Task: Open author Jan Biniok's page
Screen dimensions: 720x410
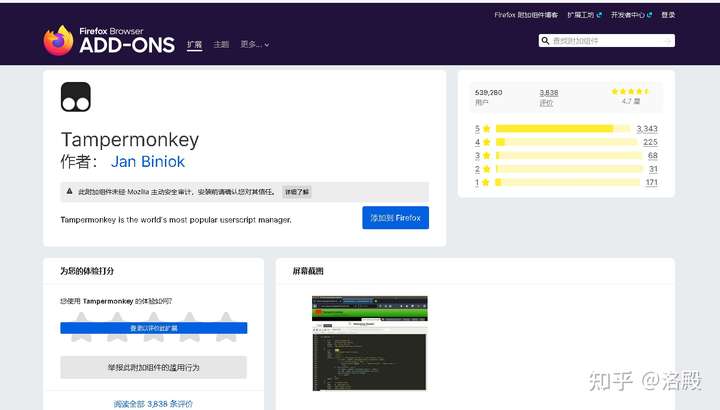Action: [148, 162]
